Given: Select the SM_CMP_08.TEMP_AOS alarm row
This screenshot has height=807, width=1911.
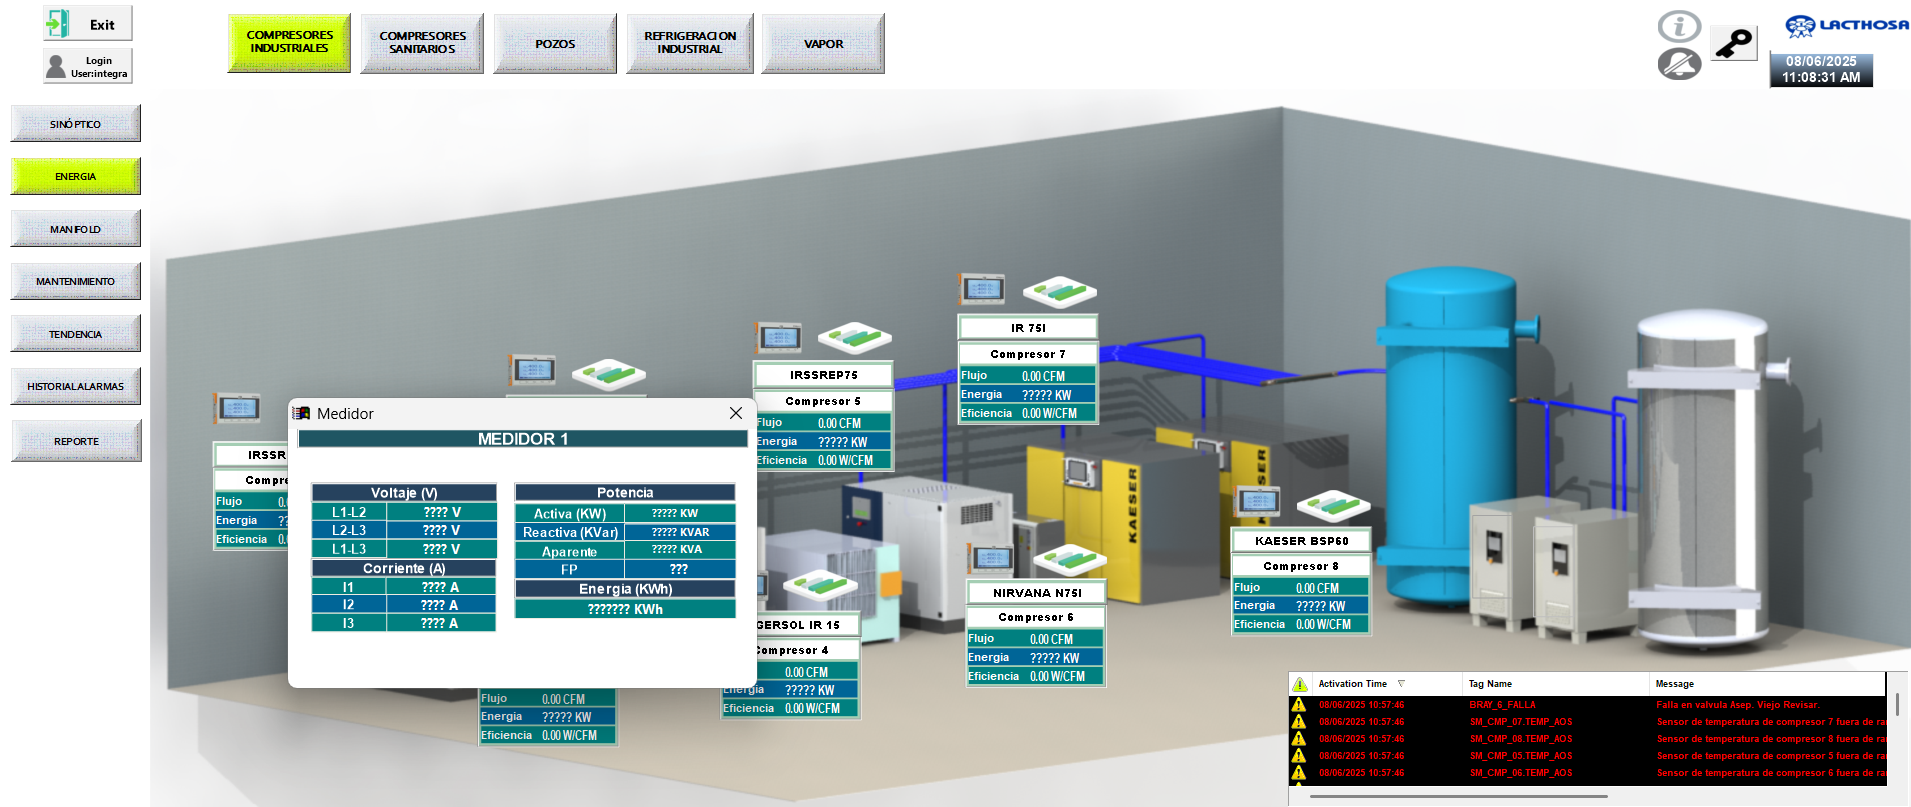Looking at the screenshot, I should 1588,738.
